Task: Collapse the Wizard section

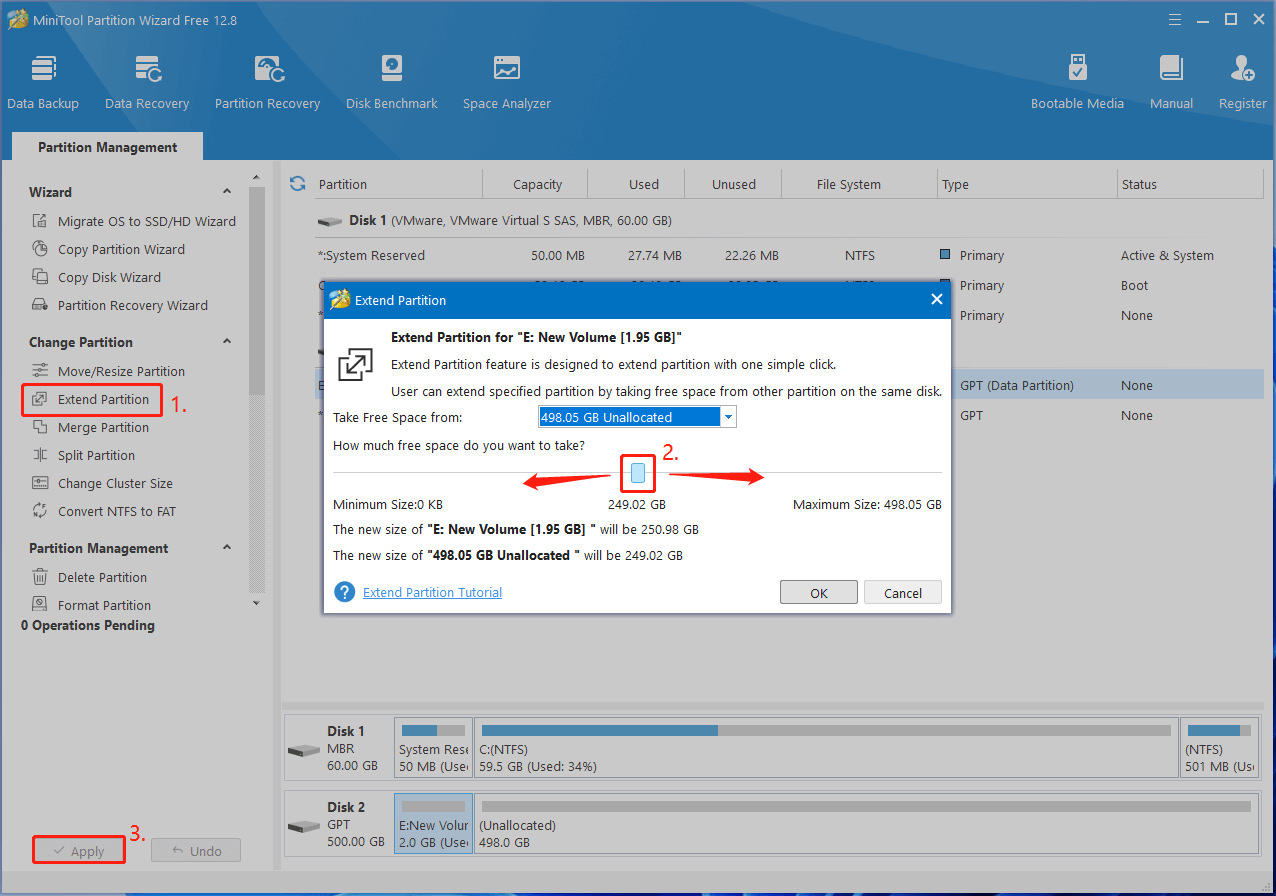Action: (227, 192)
